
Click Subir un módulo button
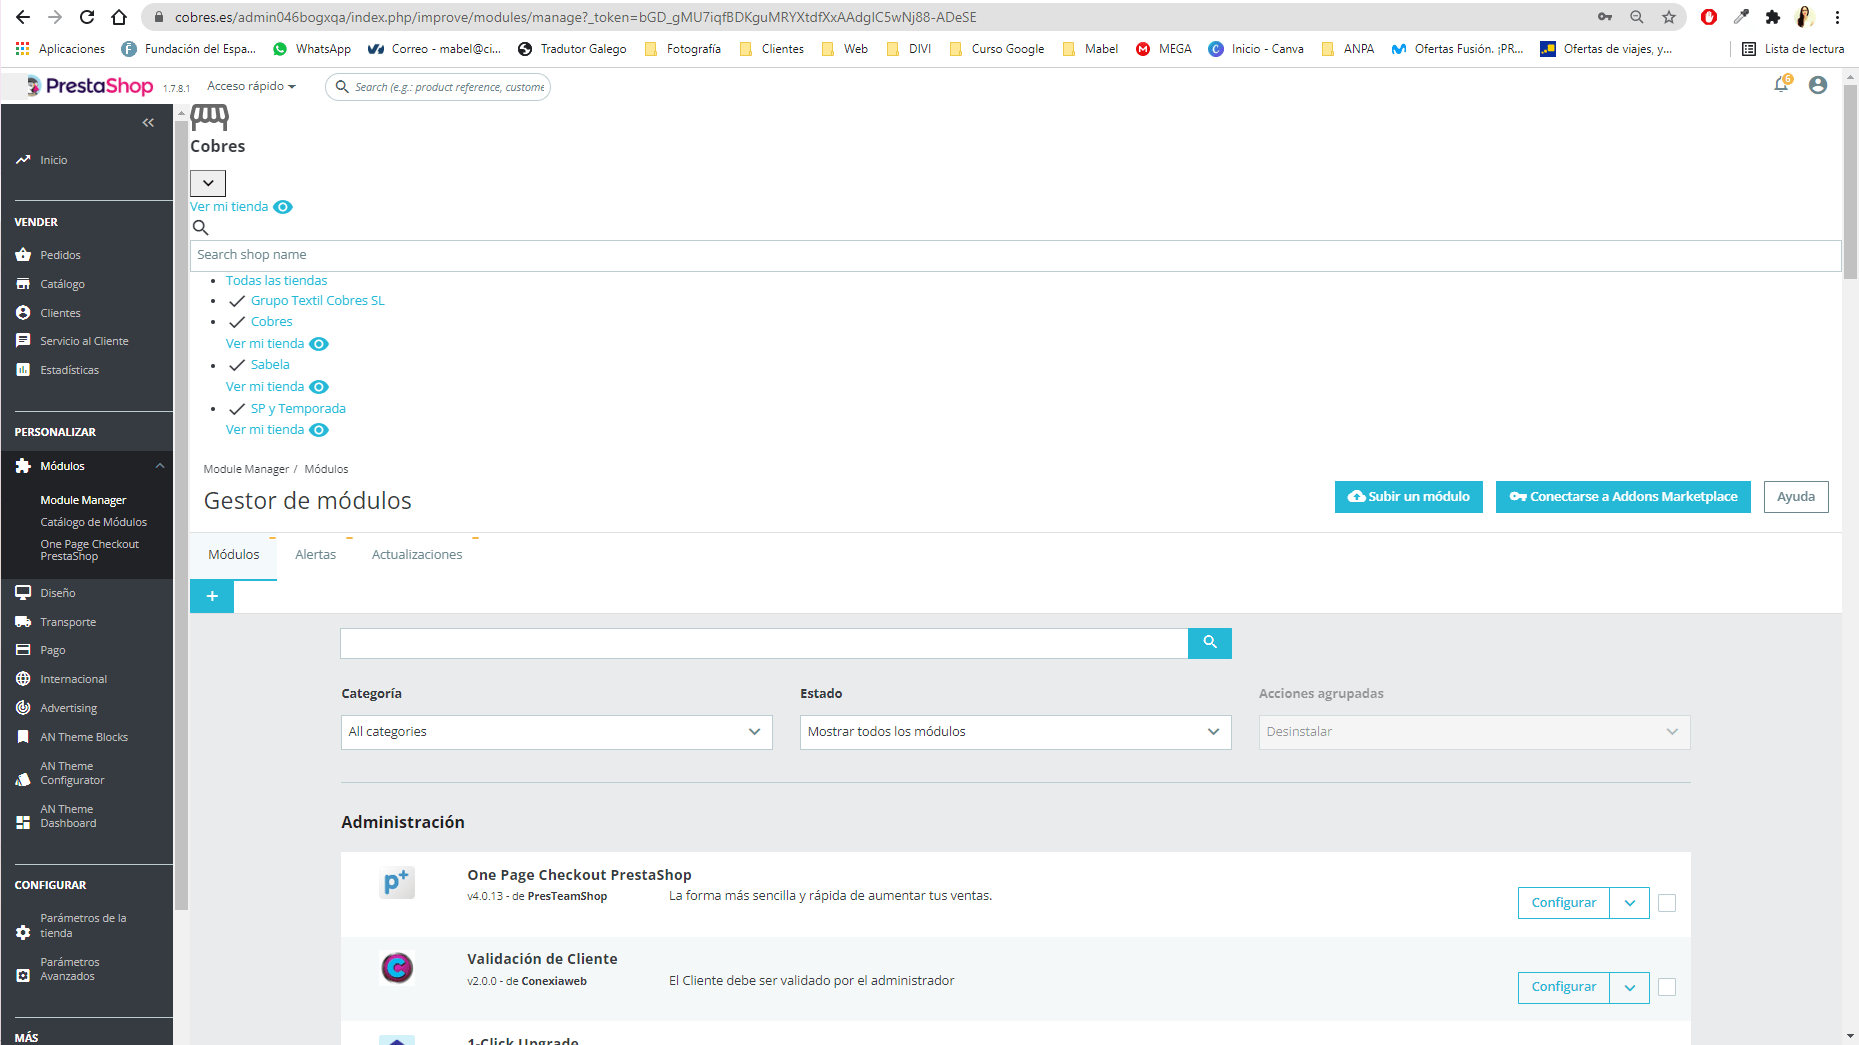coord(1409,497)
